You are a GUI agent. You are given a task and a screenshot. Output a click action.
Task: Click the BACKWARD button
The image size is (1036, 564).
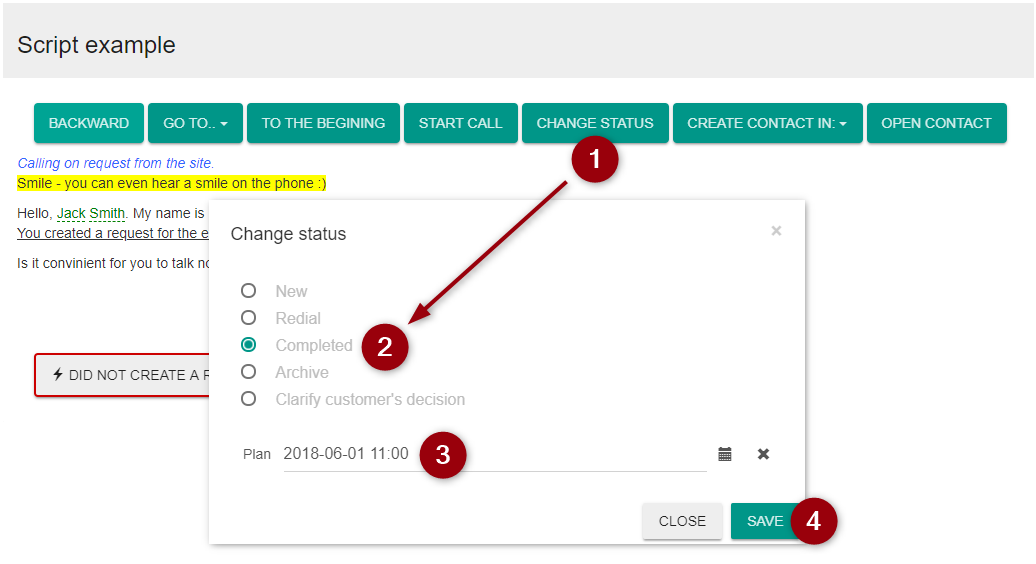tap(89, 123)
